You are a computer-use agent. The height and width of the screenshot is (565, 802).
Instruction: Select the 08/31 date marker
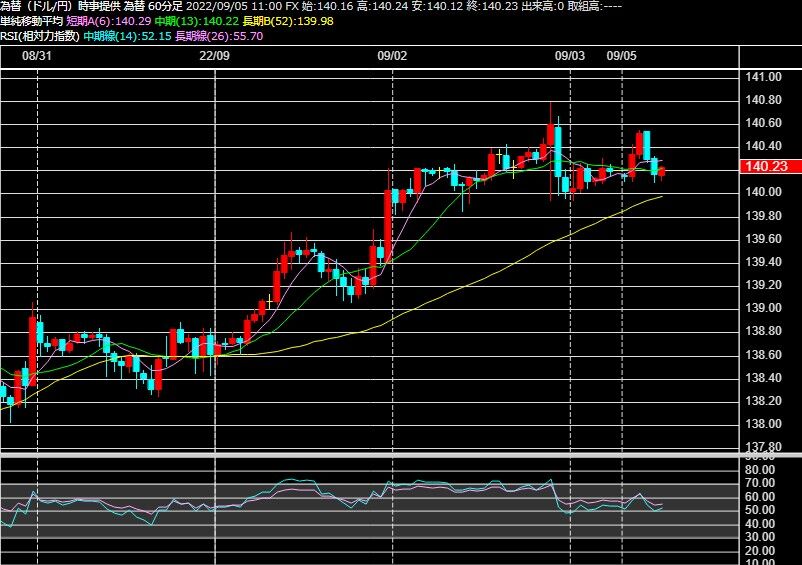click(37, 56)
